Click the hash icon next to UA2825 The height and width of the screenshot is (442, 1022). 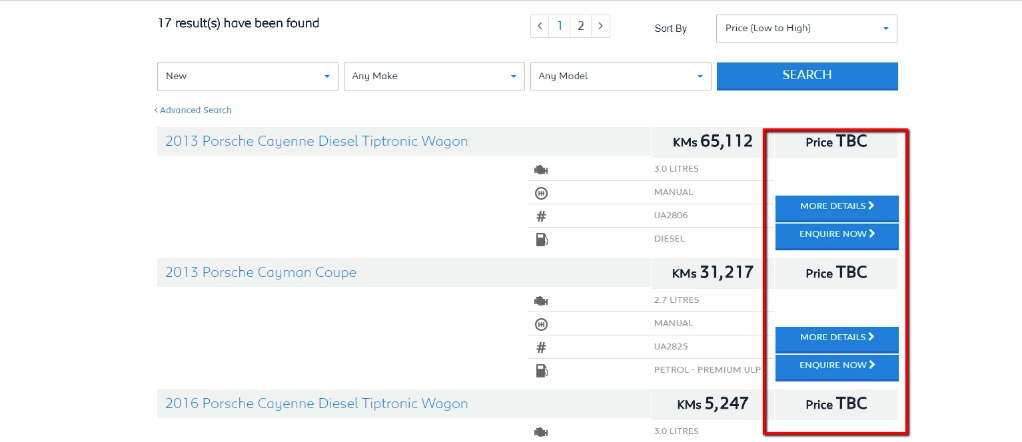[541, 347]
